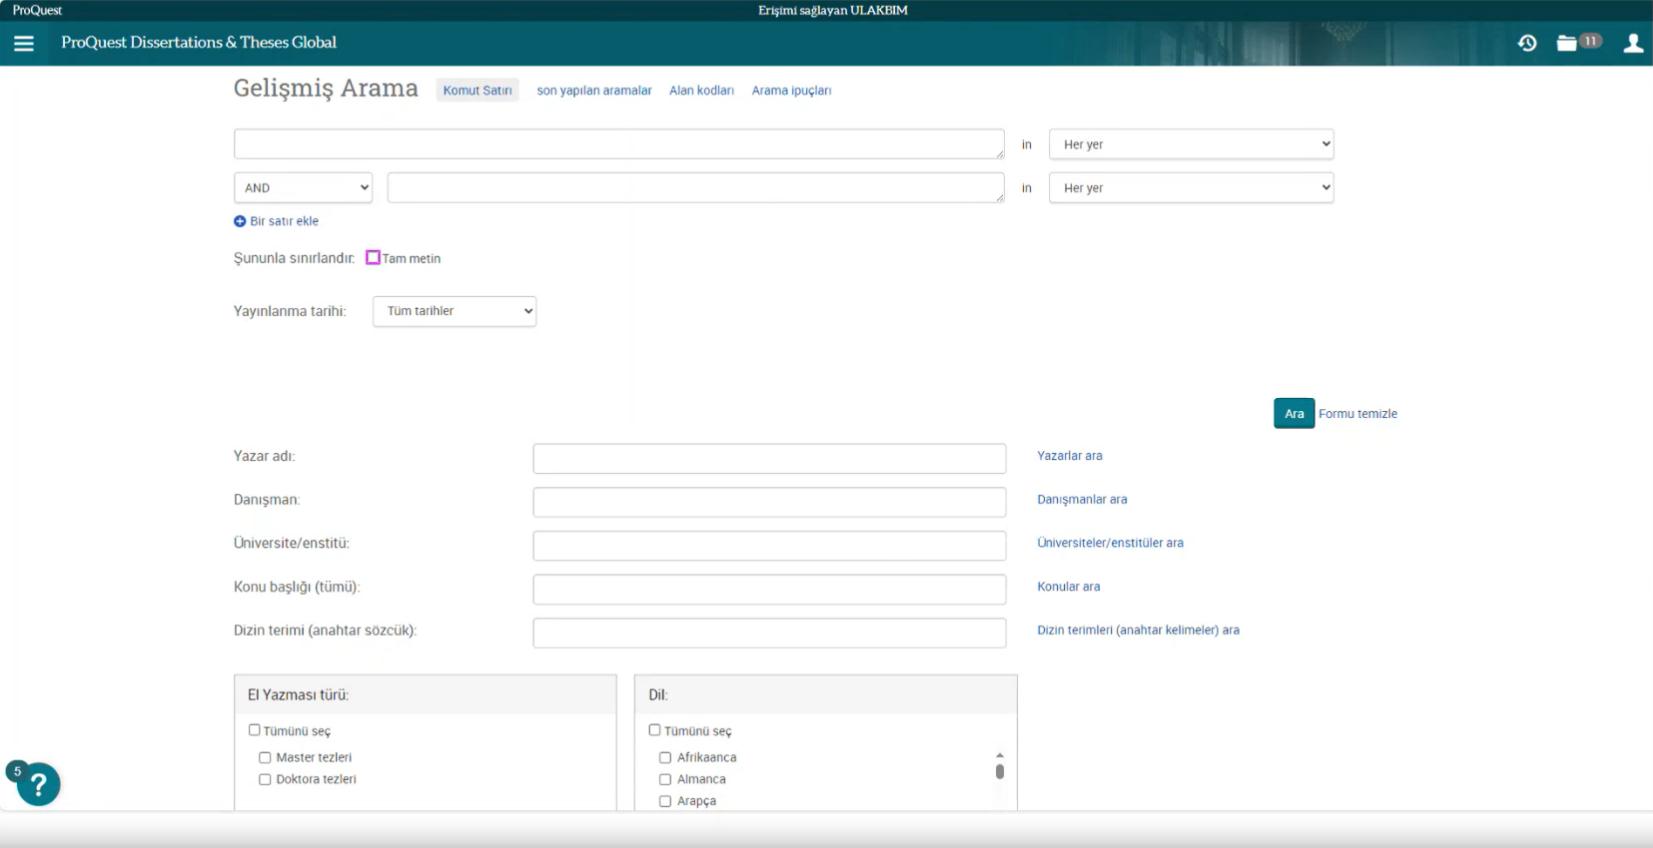Check the Master tezleri option
This screenshot has height=848, width=1653.
(265, 758)
